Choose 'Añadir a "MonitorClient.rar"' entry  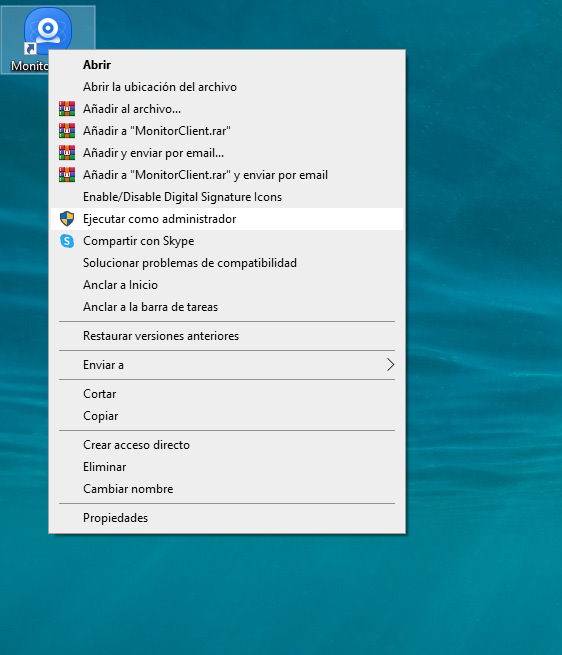[227, 131]
